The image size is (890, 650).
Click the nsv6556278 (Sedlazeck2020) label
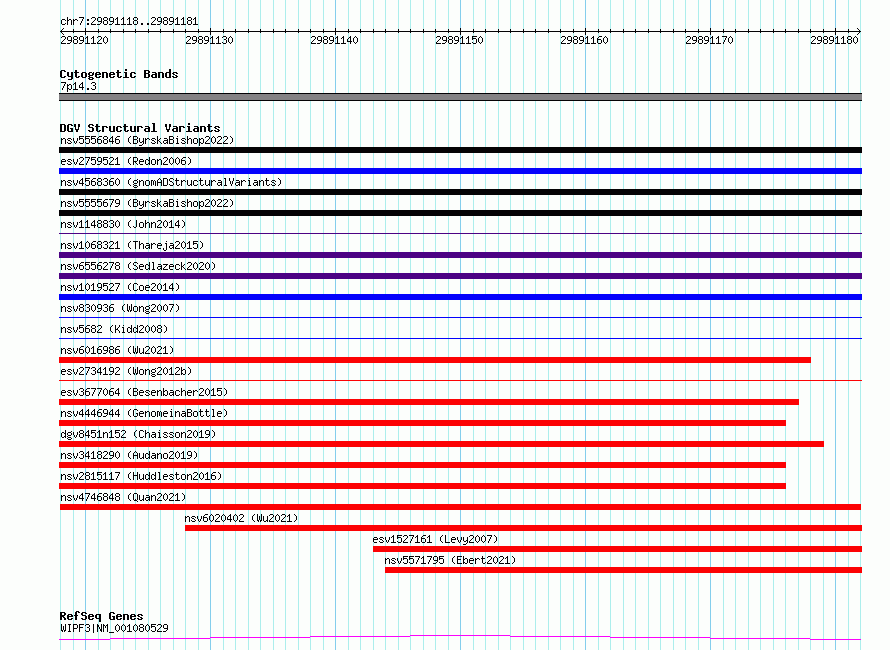tap(138, 266)
